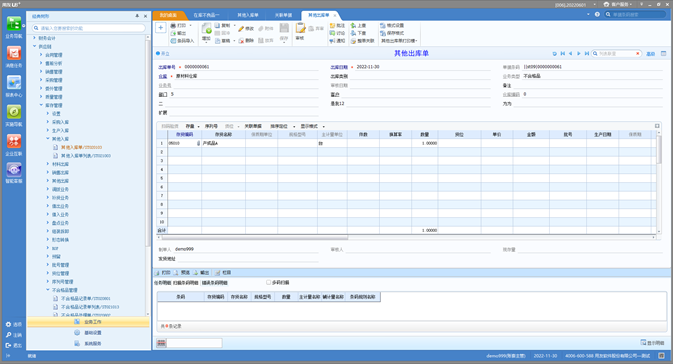Open 企业互联 sidebar icon
673x364 pixels.
click(14, 144)
